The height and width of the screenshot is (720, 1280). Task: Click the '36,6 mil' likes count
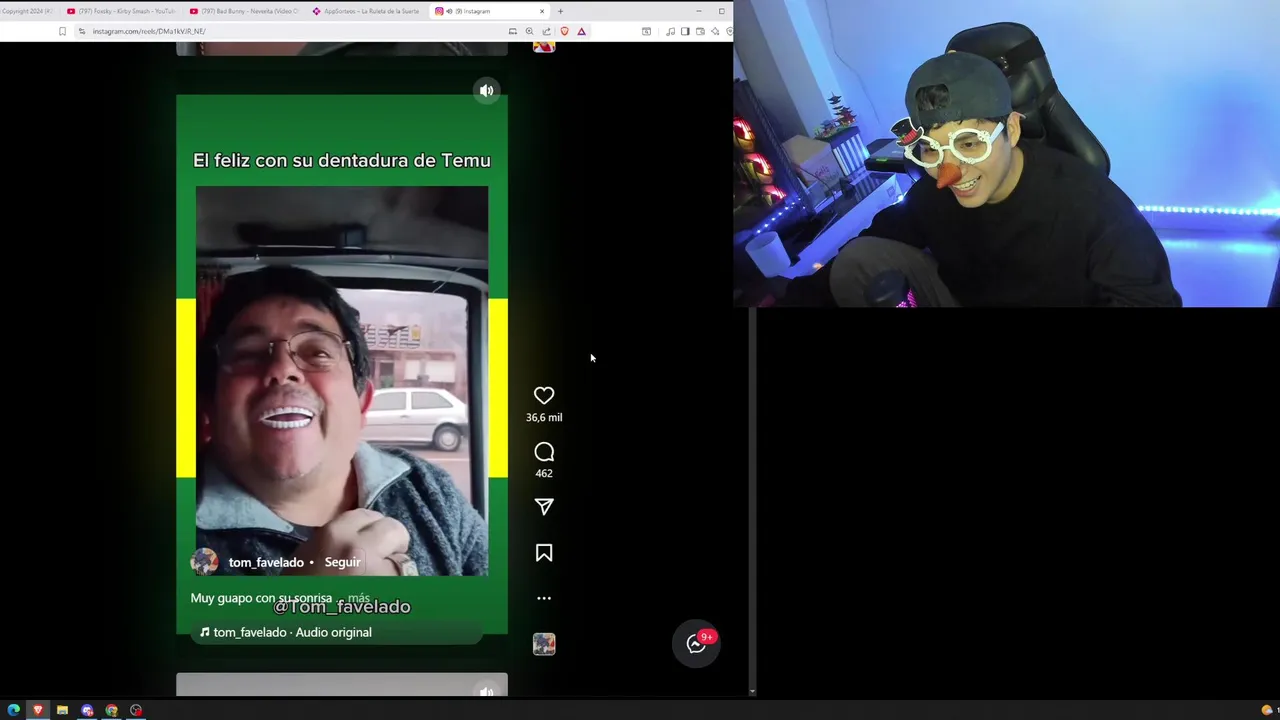(544, 417)
